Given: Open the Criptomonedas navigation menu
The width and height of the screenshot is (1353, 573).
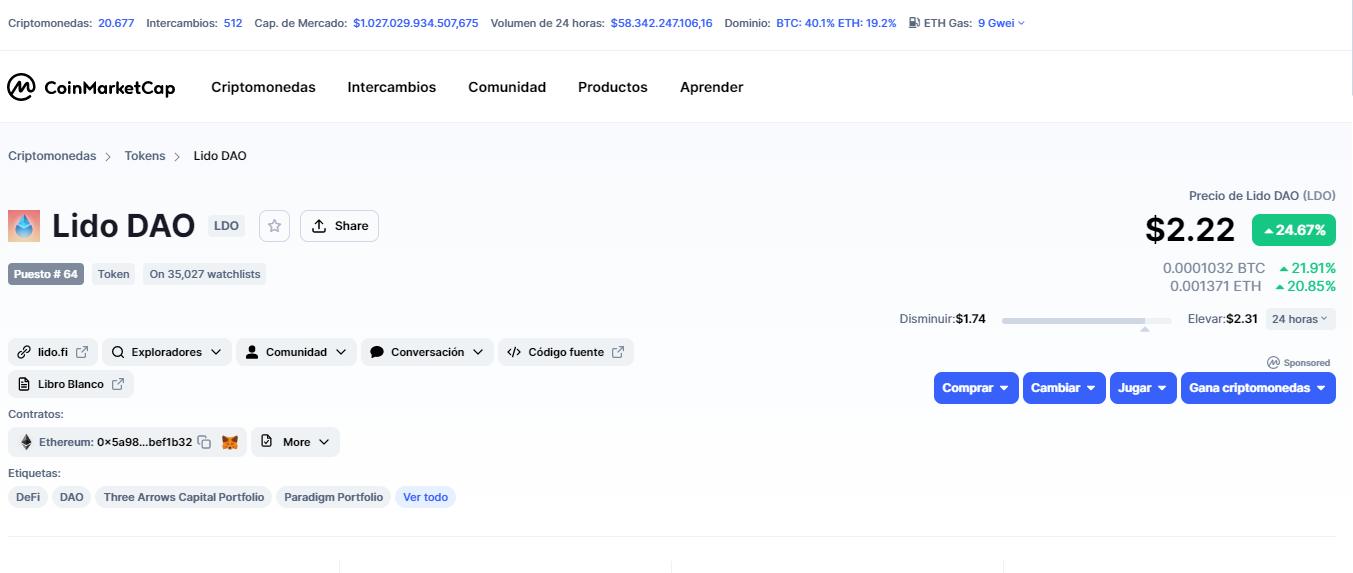Looking at the screenshot, I should click(x=263, y=88).
